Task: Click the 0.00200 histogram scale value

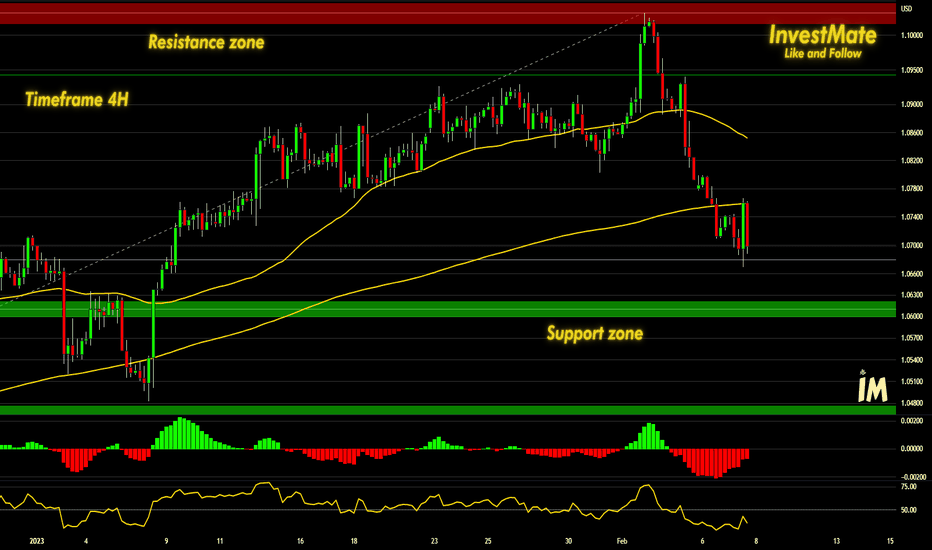Action: coord(912,420)
